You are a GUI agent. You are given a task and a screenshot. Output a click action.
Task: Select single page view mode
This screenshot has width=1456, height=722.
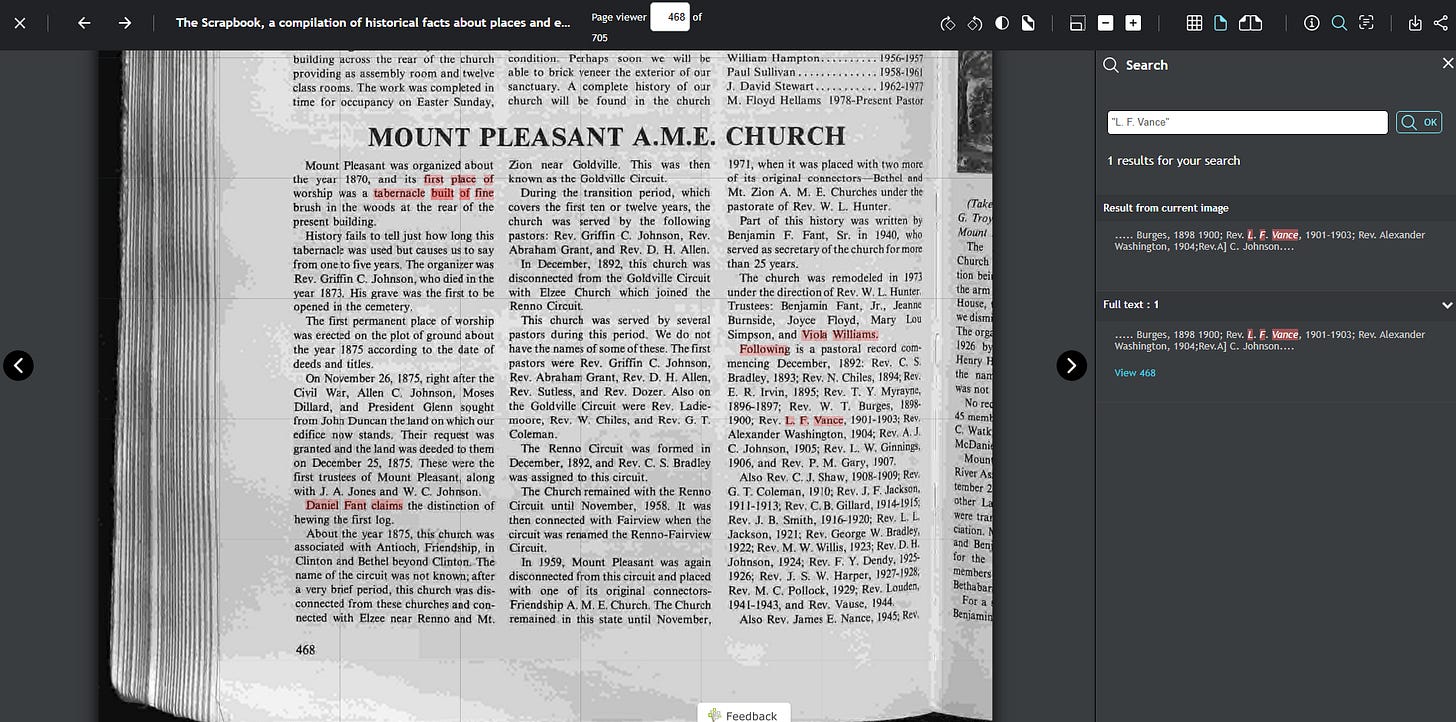(1220, 23)
